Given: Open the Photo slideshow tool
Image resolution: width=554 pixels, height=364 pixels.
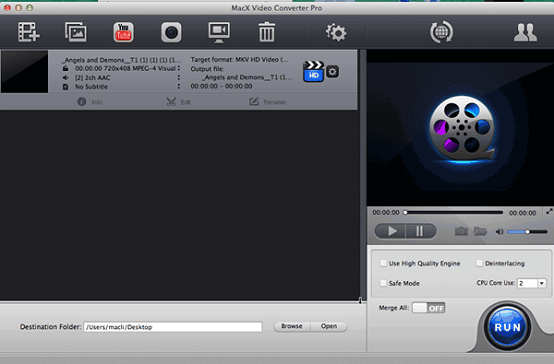Looking at the screenshot, I should pyautogui.click(x=76, y=32).
